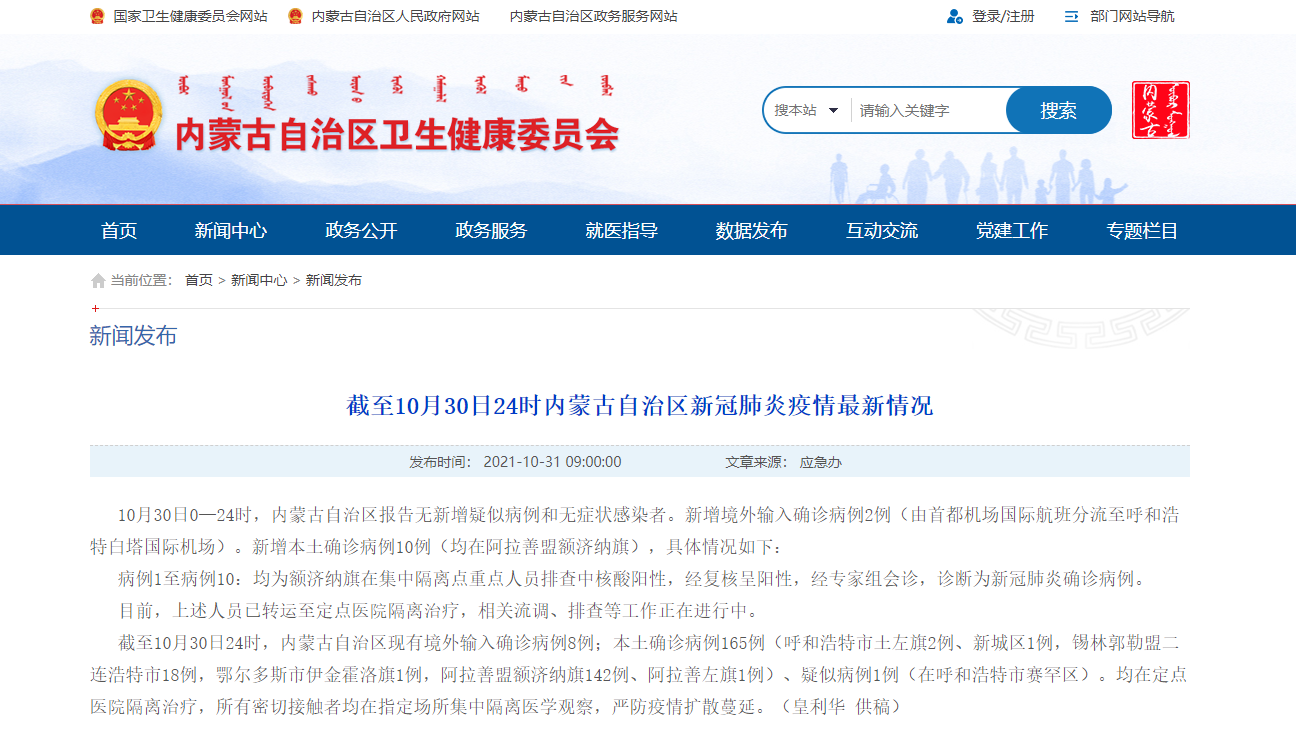Click emblem icon before 国家卫生健康委员会网站

tap(97, 17)
